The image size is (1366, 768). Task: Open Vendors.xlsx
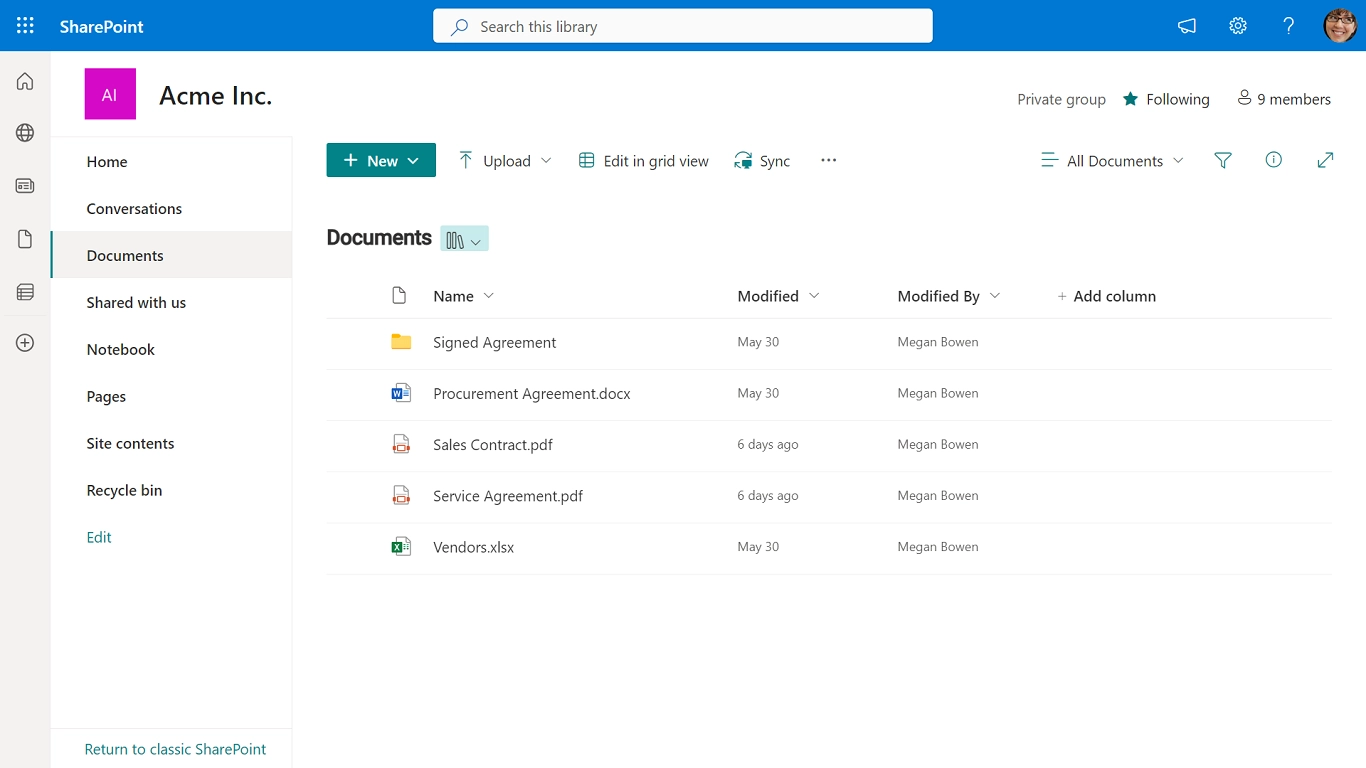474,547
